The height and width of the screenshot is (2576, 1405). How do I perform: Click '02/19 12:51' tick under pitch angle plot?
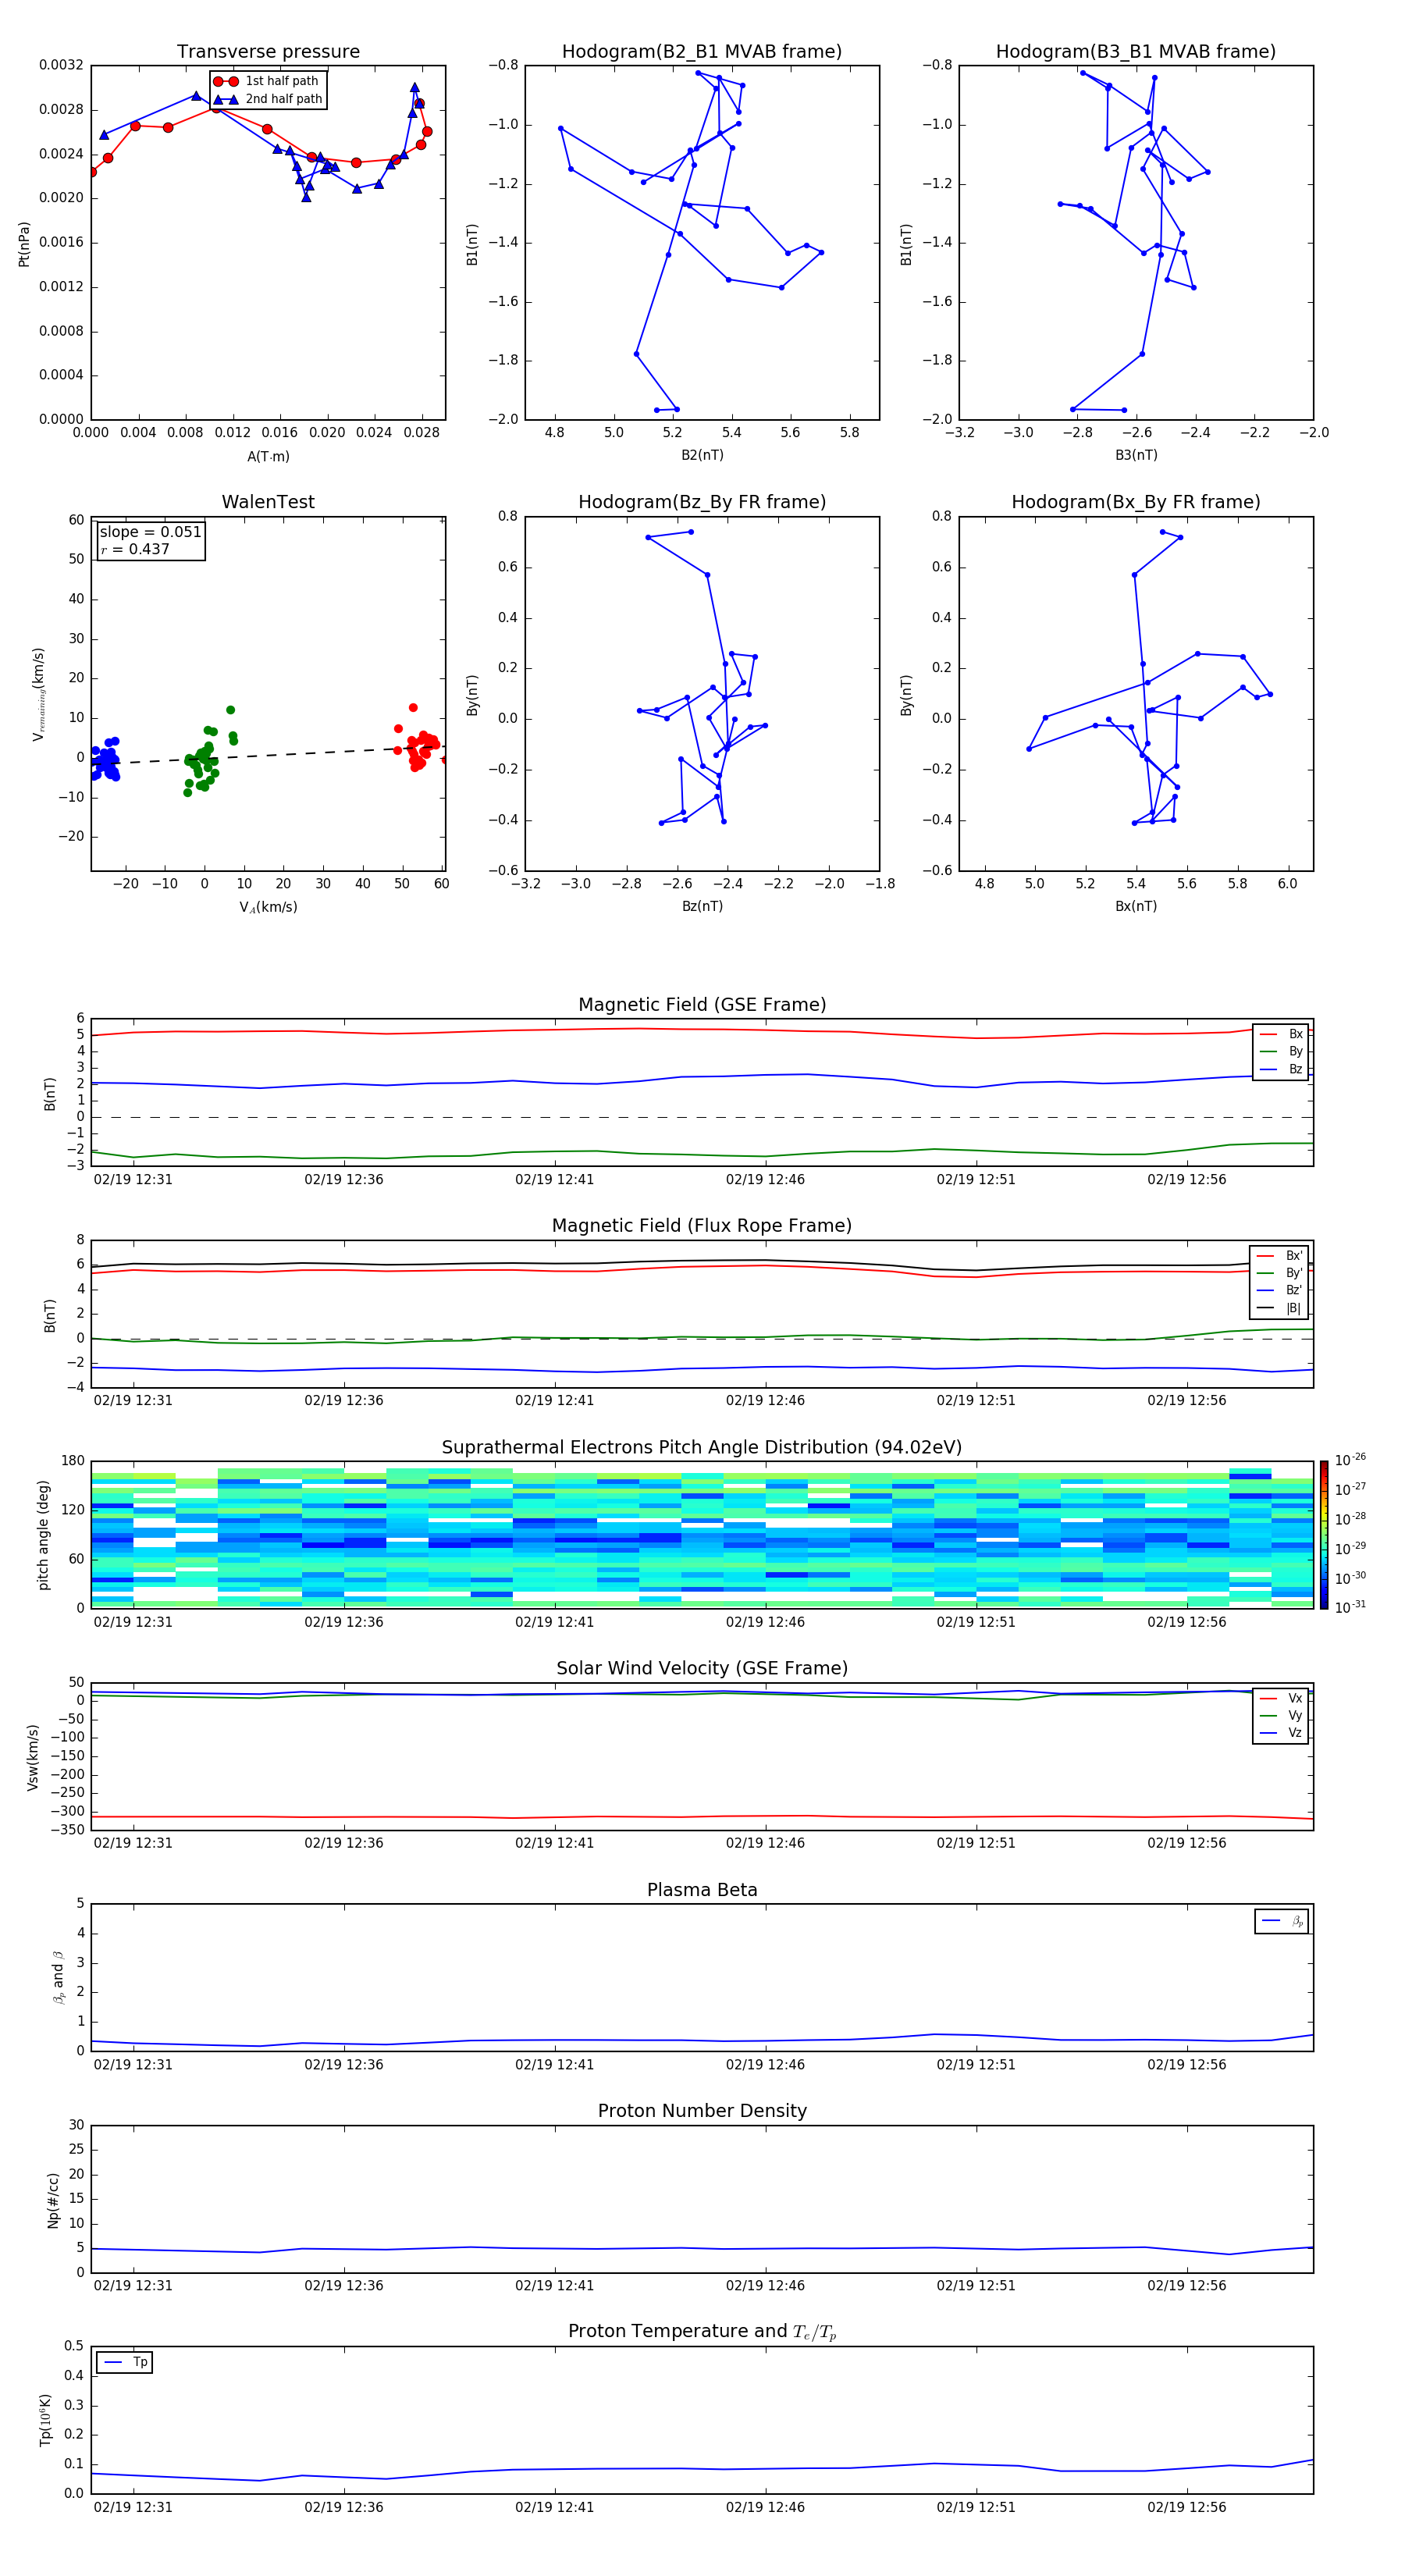[976, 1622]
